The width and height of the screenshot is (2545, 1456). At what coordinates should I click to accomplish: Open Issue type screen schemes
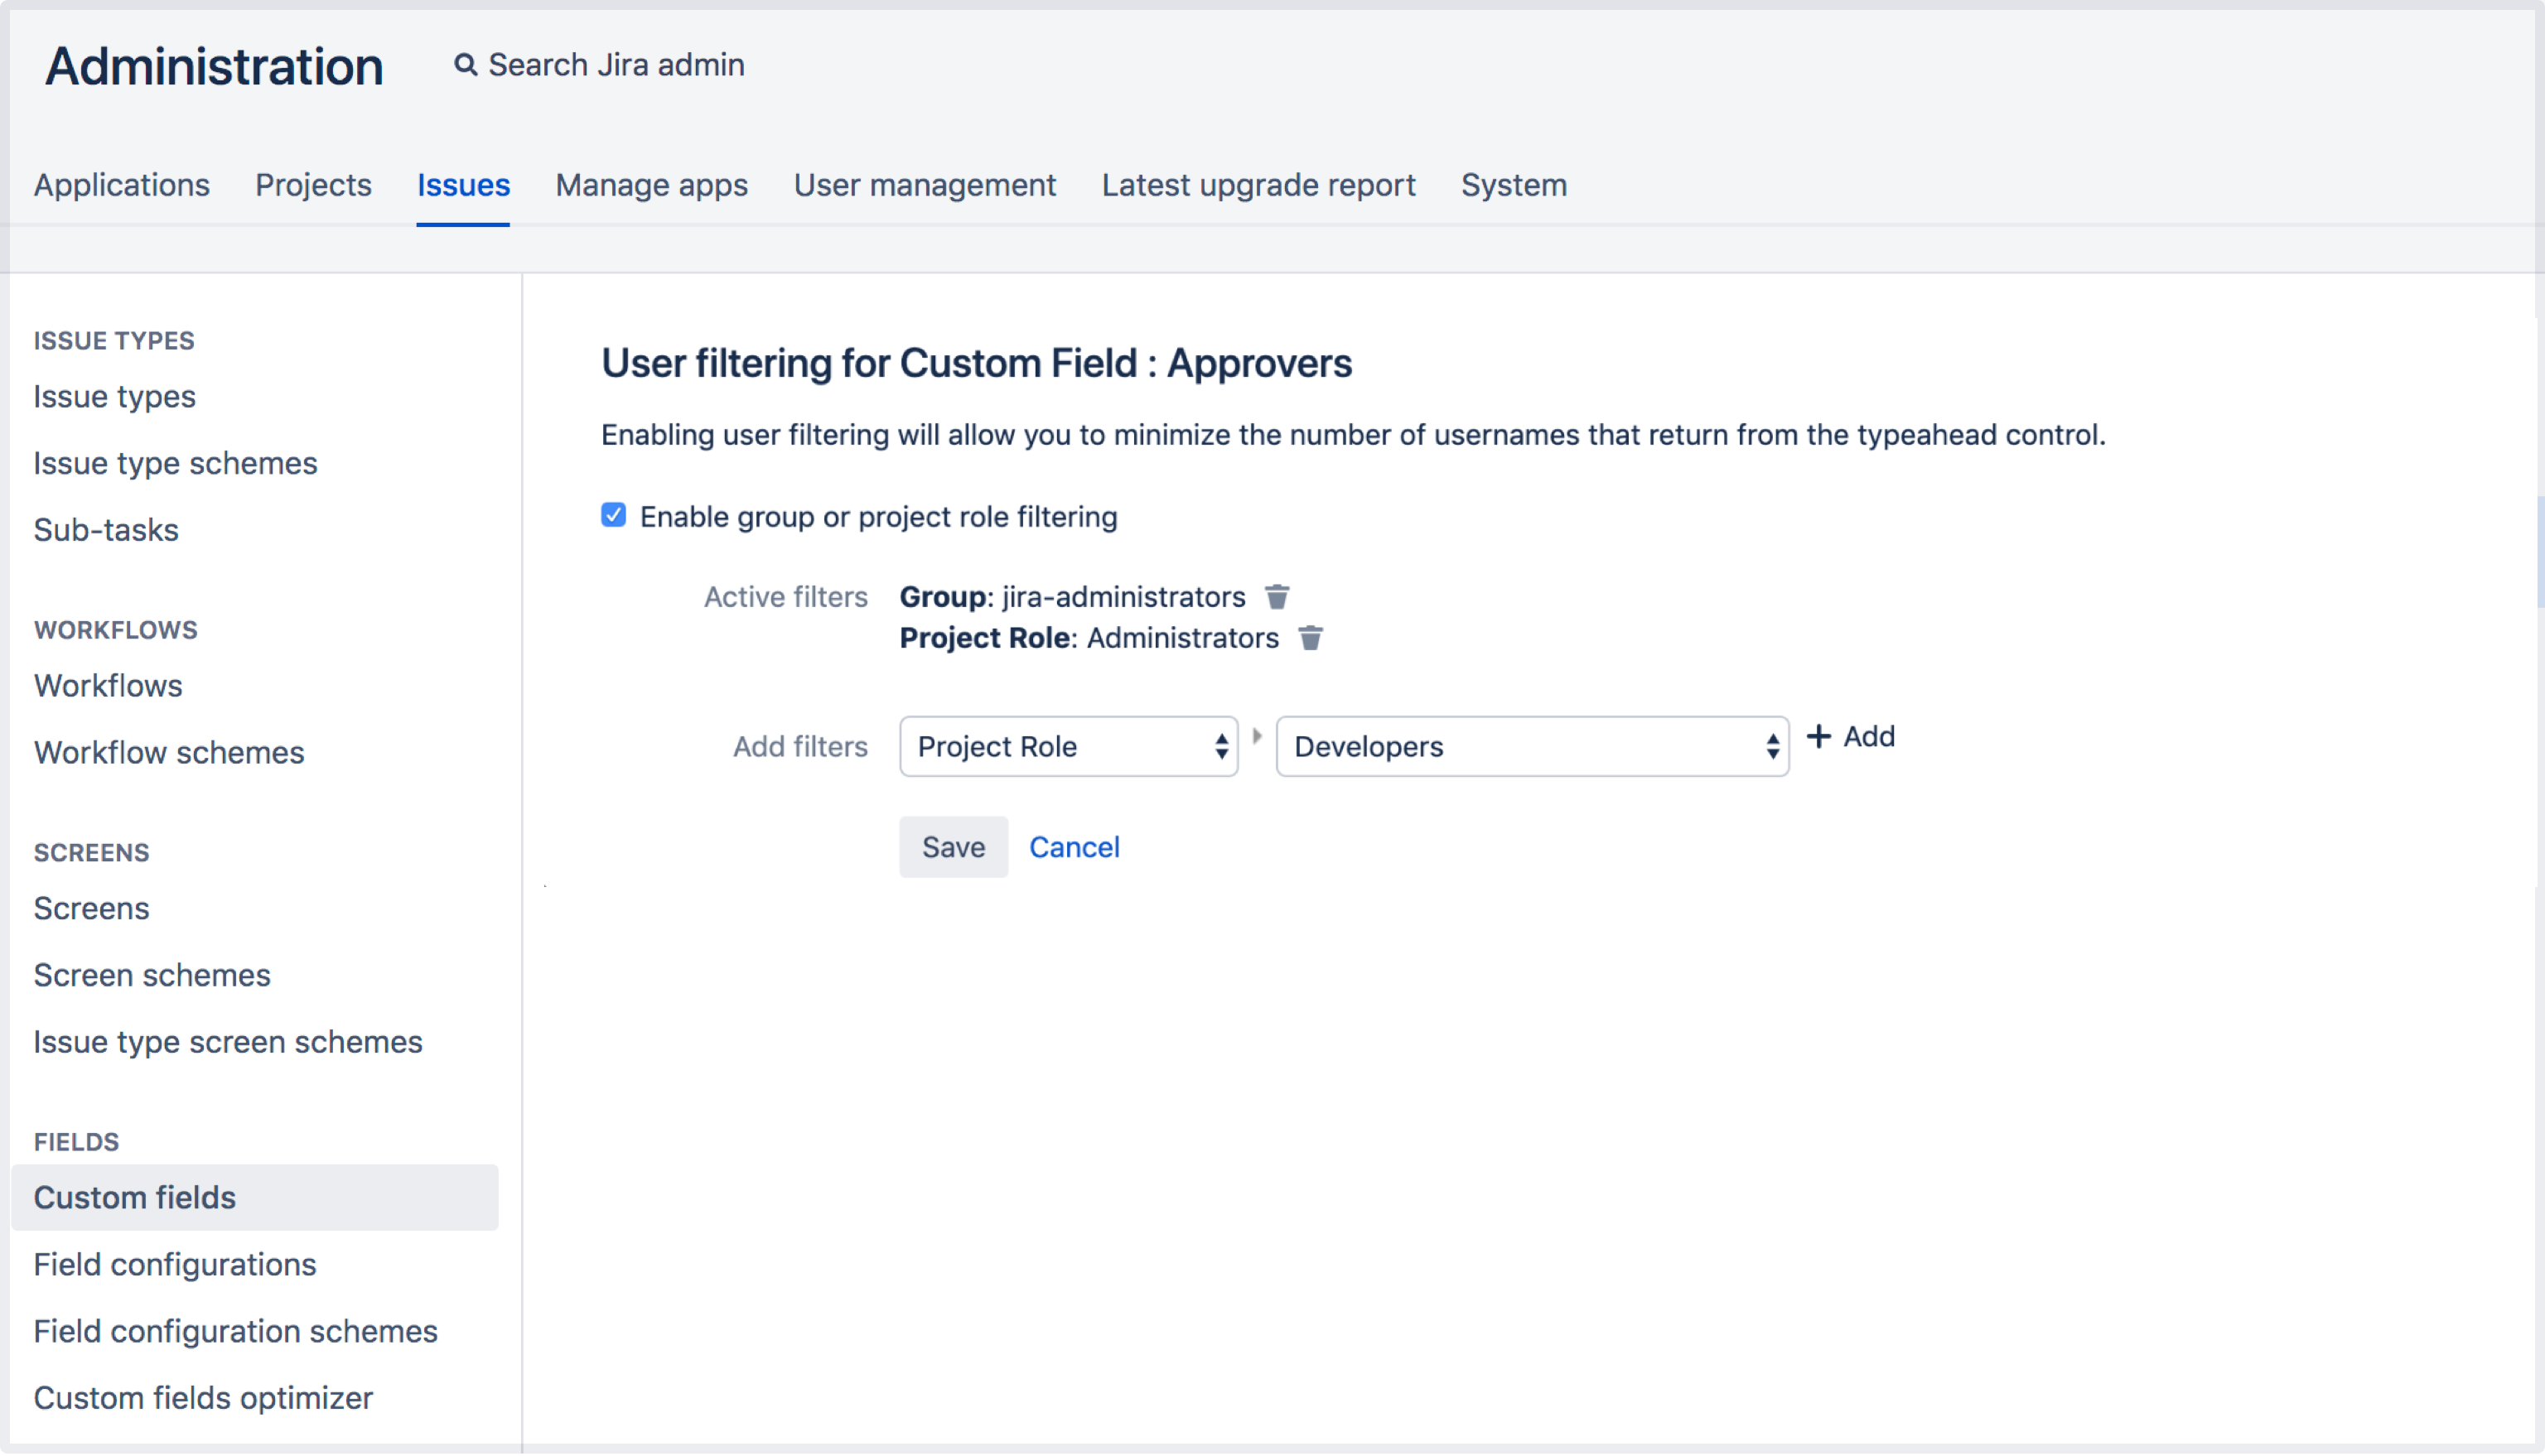point(228,1042)
